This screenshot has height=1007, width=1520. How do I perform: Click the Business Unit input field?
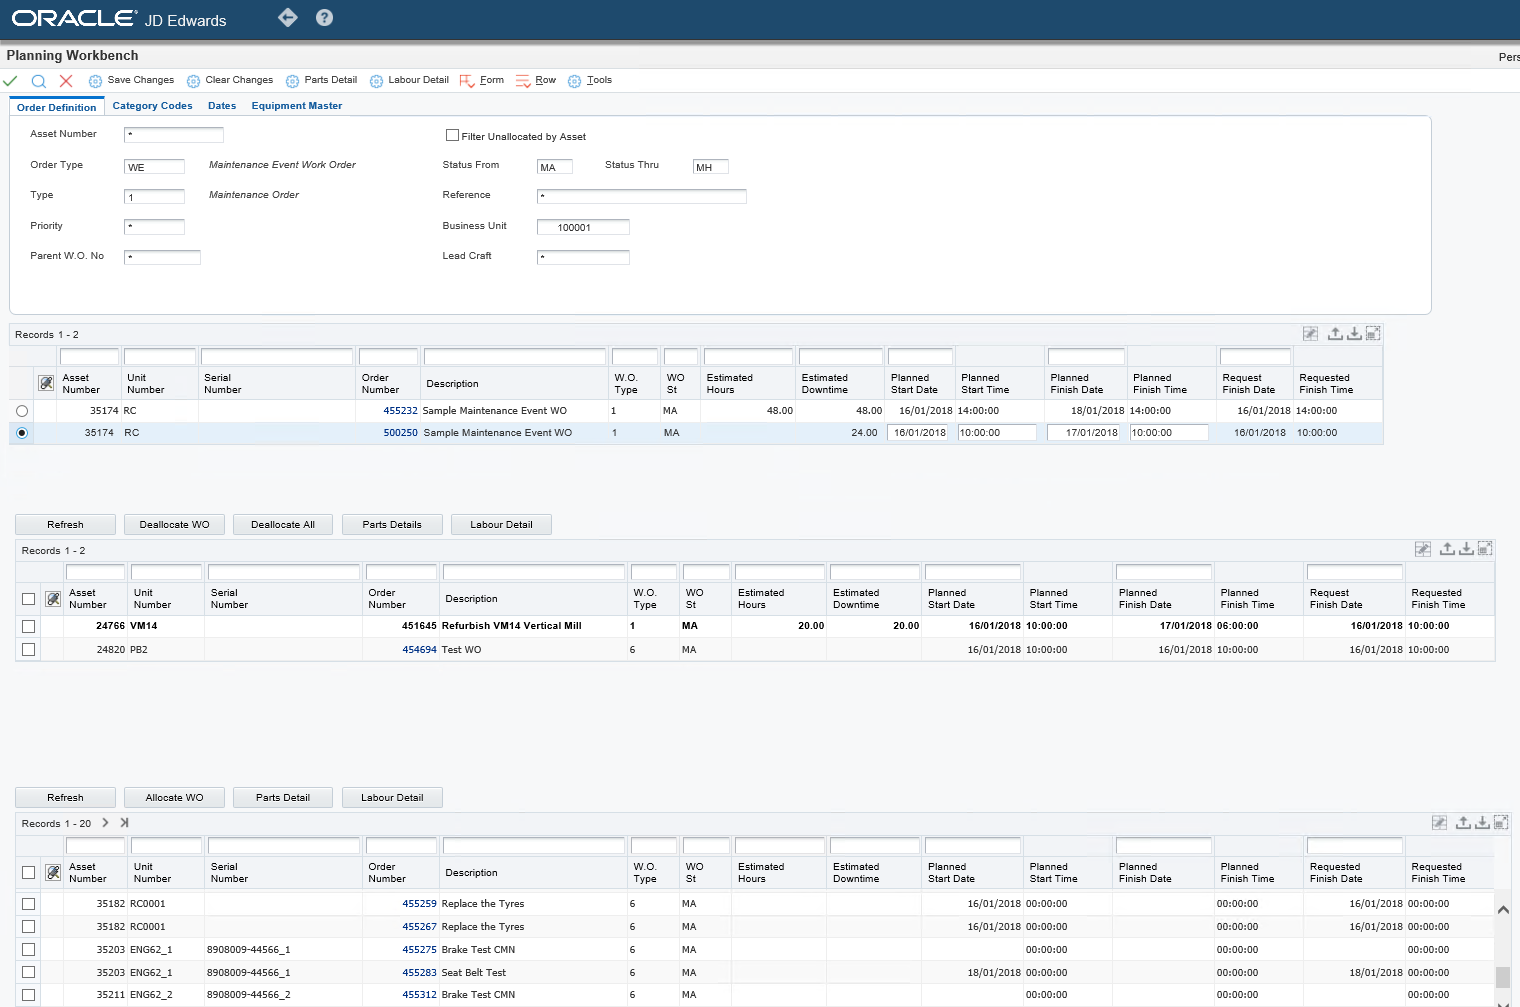[x=583, y=228]
